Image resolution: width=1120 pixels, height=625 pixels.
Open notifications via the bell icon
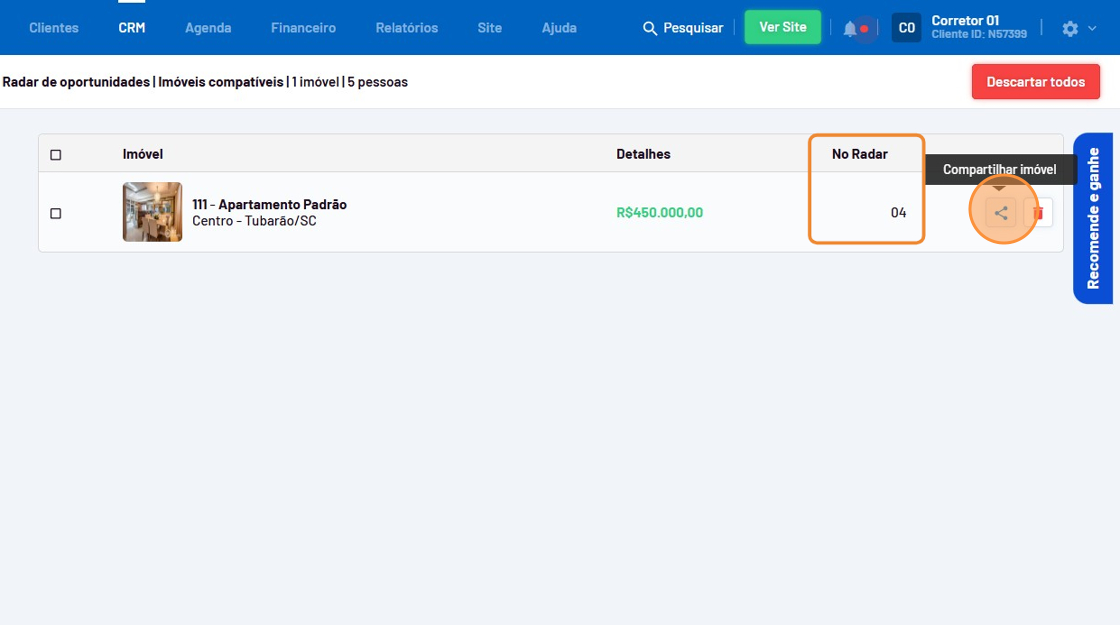(x=850, y=28)
